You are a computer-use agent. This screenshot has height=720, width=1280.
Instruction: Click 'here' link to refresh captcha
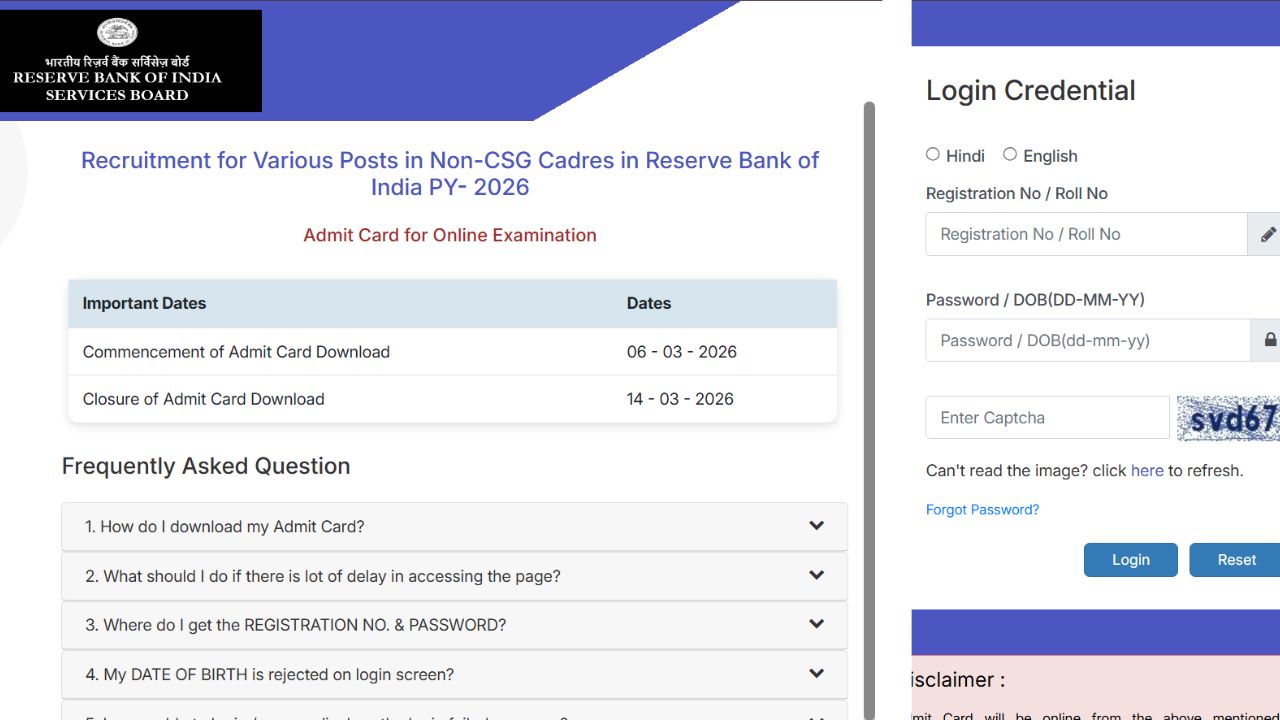coord(1147,470)
